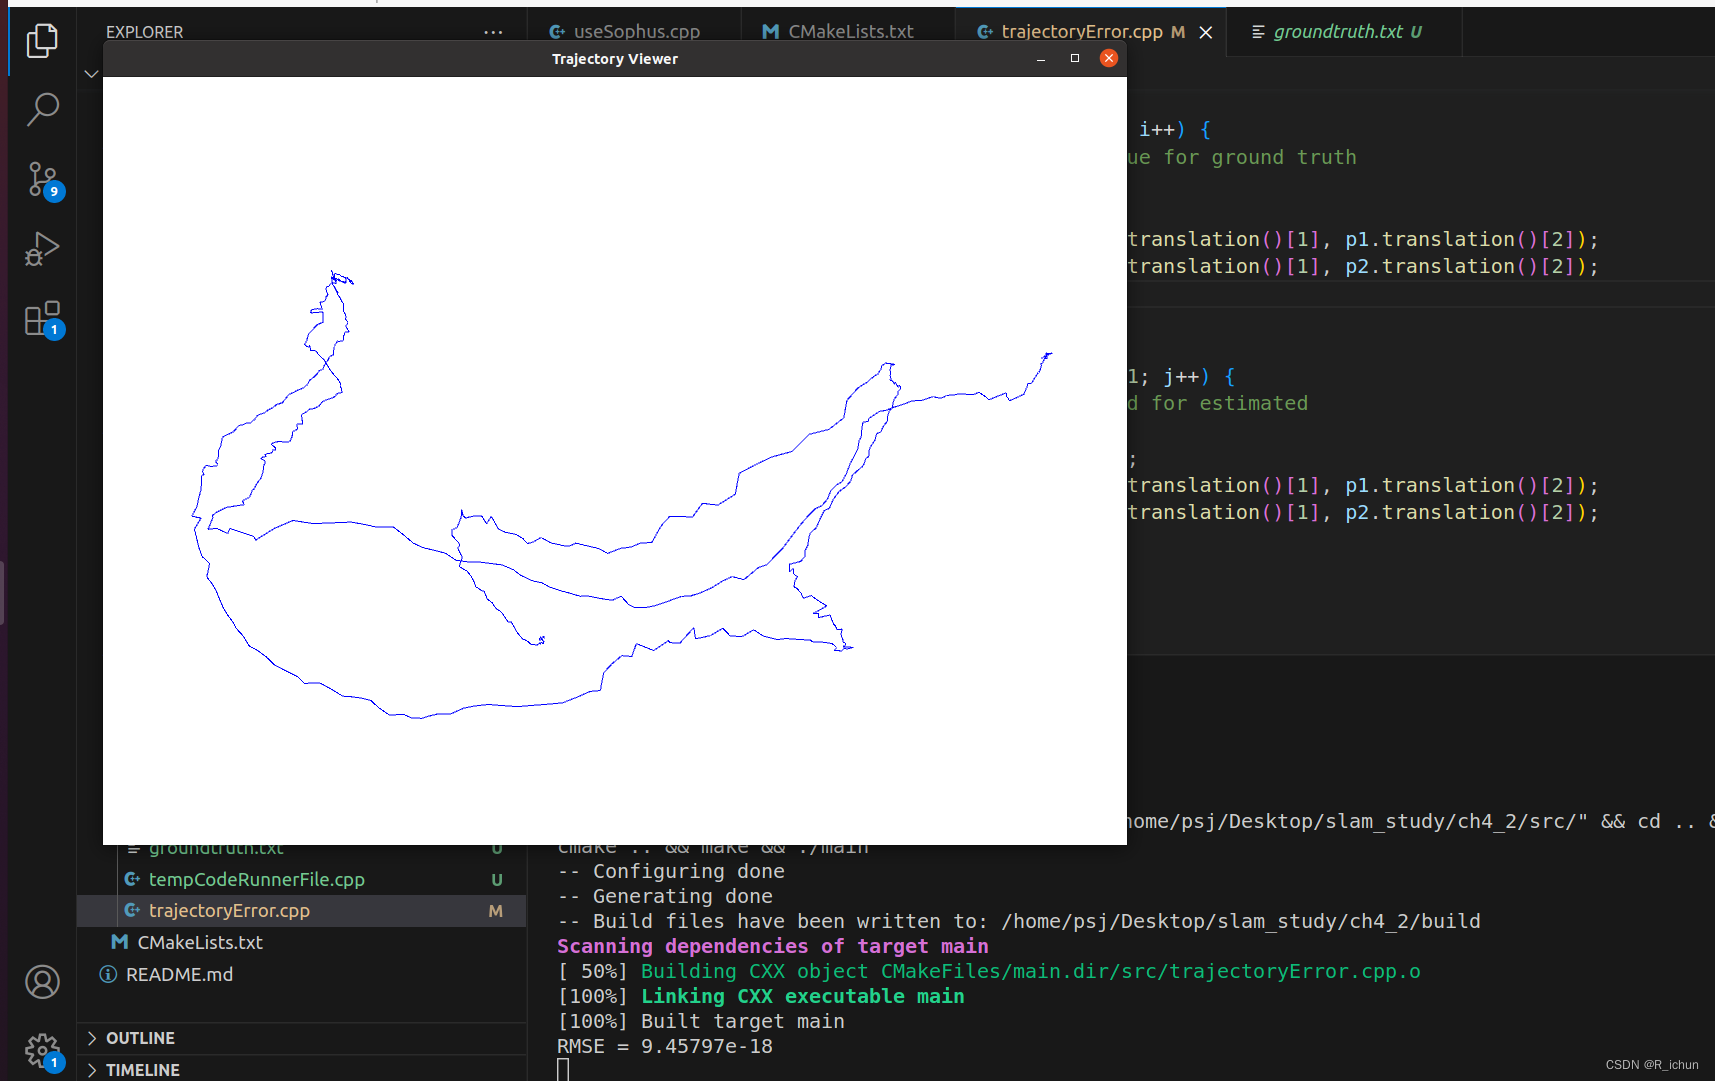Maximize the Trajectory Viewer window

pyautogui.click(x=1075, y=58)
